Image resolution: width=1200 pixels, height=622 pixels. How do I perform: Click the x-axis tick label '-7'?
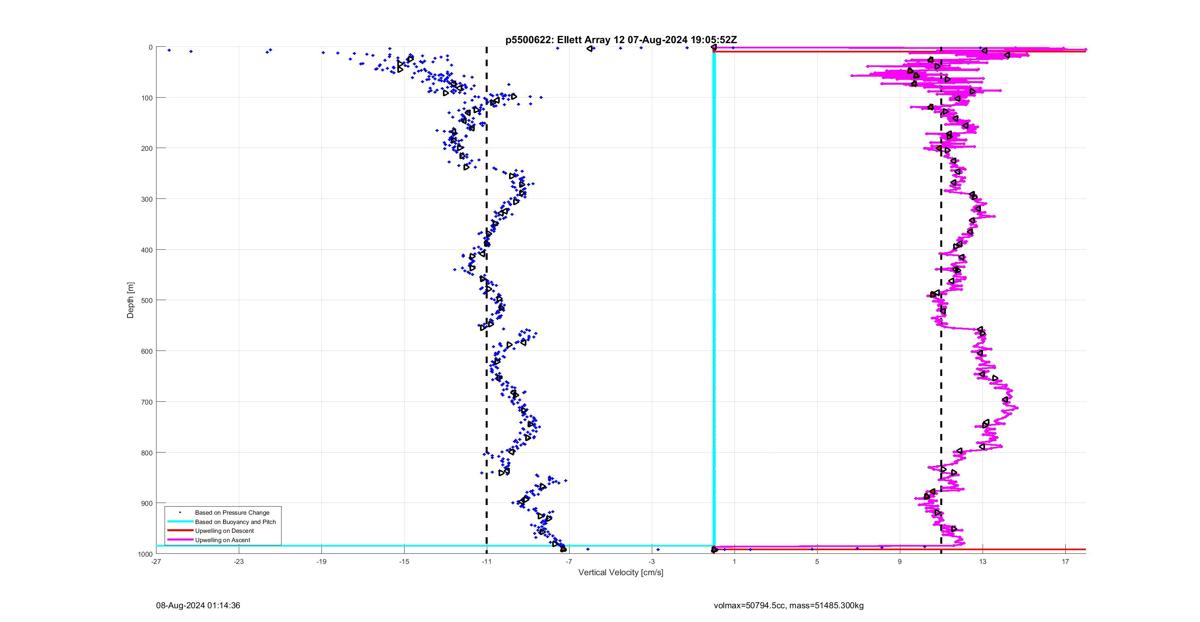click(x=569, y=561)
